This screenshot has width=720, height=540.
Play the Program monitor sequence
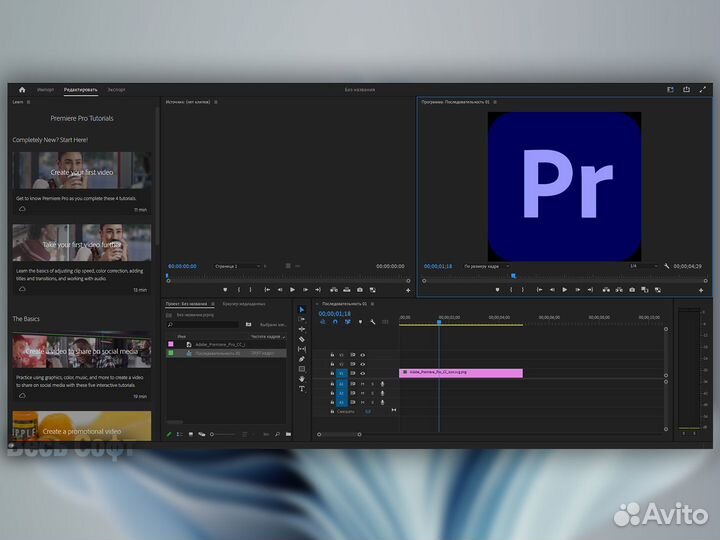[564, 290]
